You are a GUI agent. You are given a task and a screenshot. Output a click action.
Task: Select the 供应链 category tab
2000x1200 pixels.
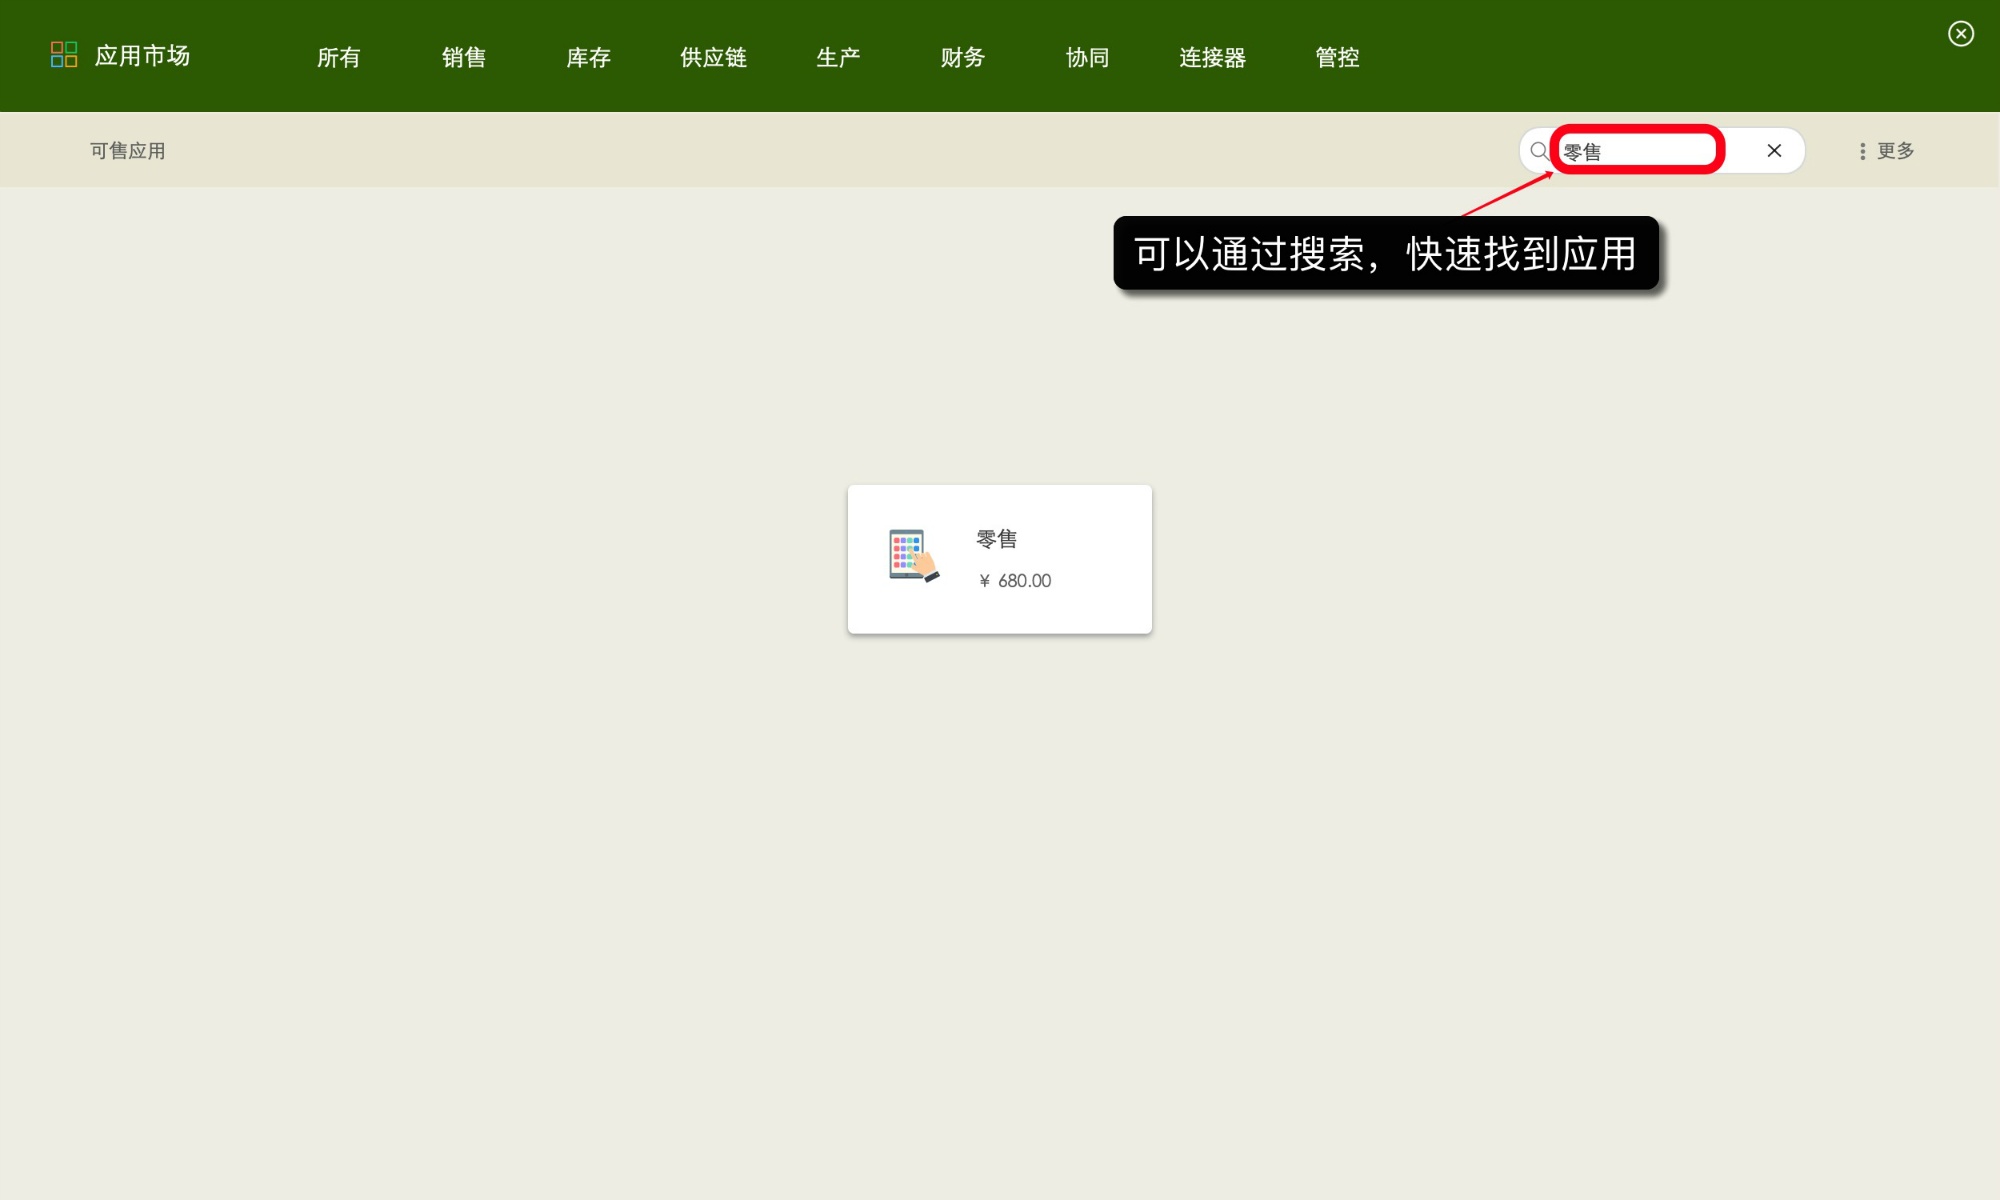(x=714, y=57)
